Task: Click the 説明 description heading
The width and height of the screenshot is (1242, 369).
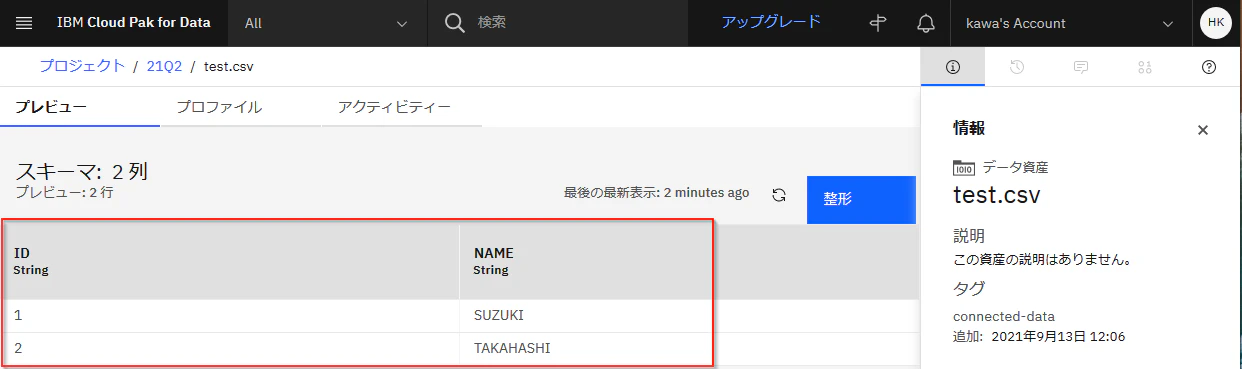Action: [x=969, y=237]
